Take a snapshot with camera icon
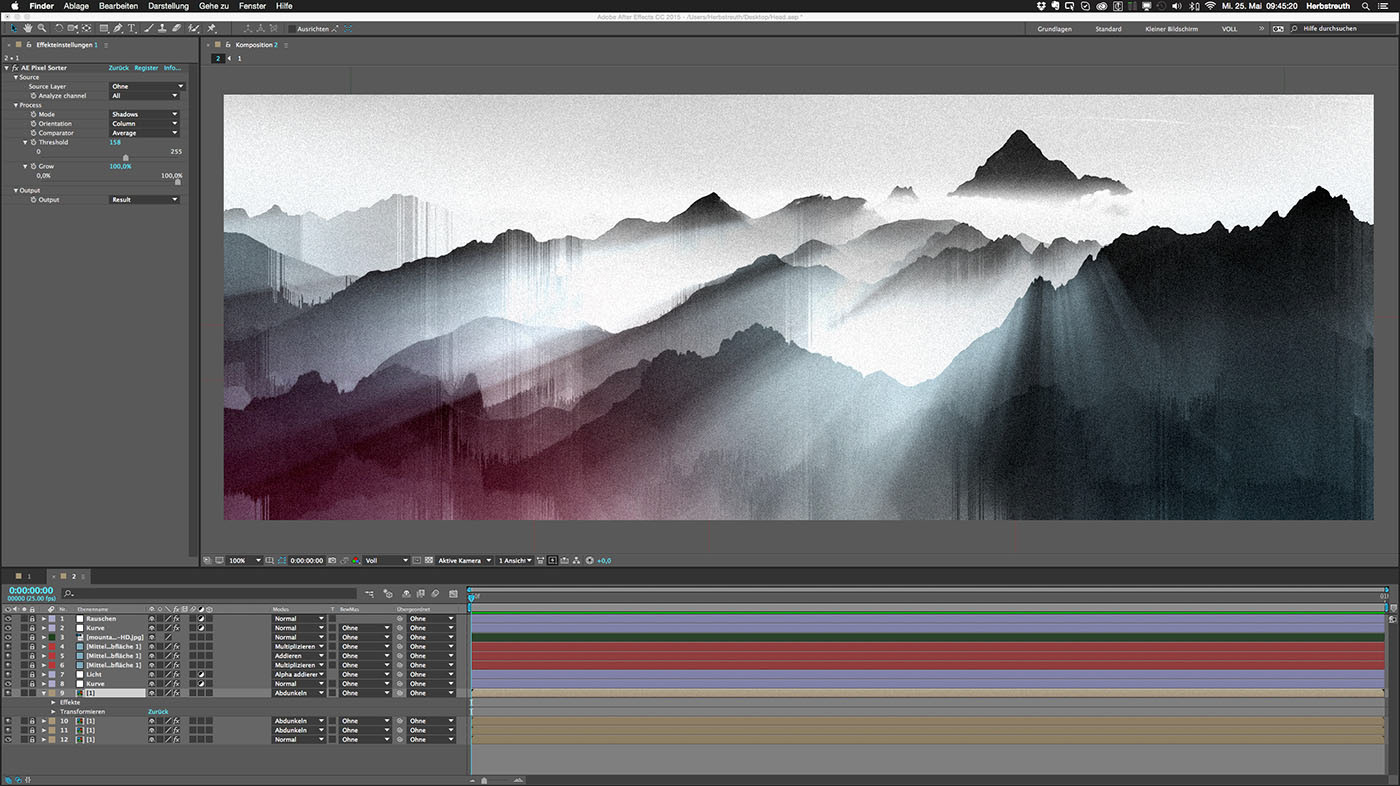Viewport: 1400px width, 786px height. [x=332, y=560]
